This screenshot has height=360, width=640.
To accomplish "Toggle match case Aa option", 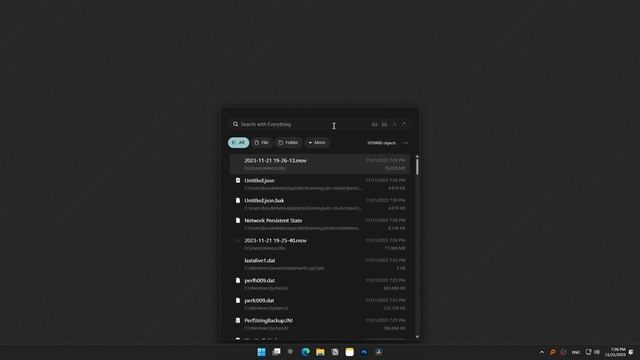I will pyautogui.click(x=374, y=124).
